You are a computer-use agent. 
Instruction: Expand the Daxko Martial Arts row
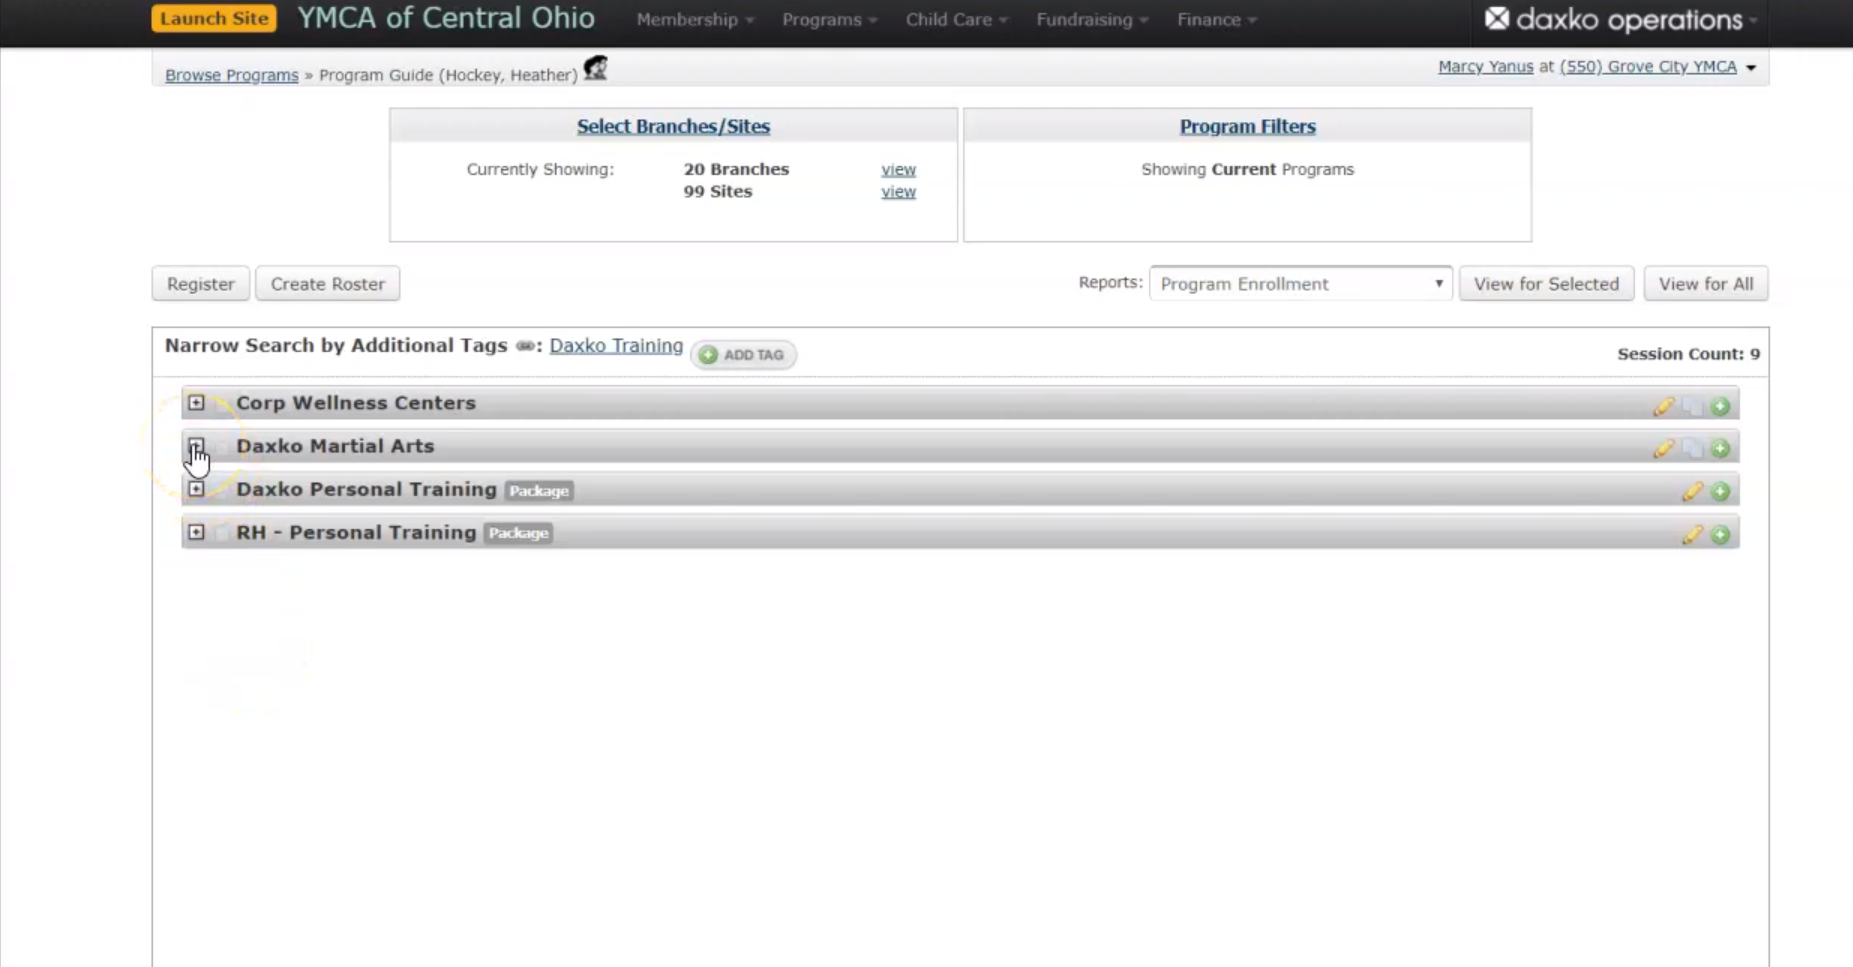pyautogui.click(x=196, y=446)
